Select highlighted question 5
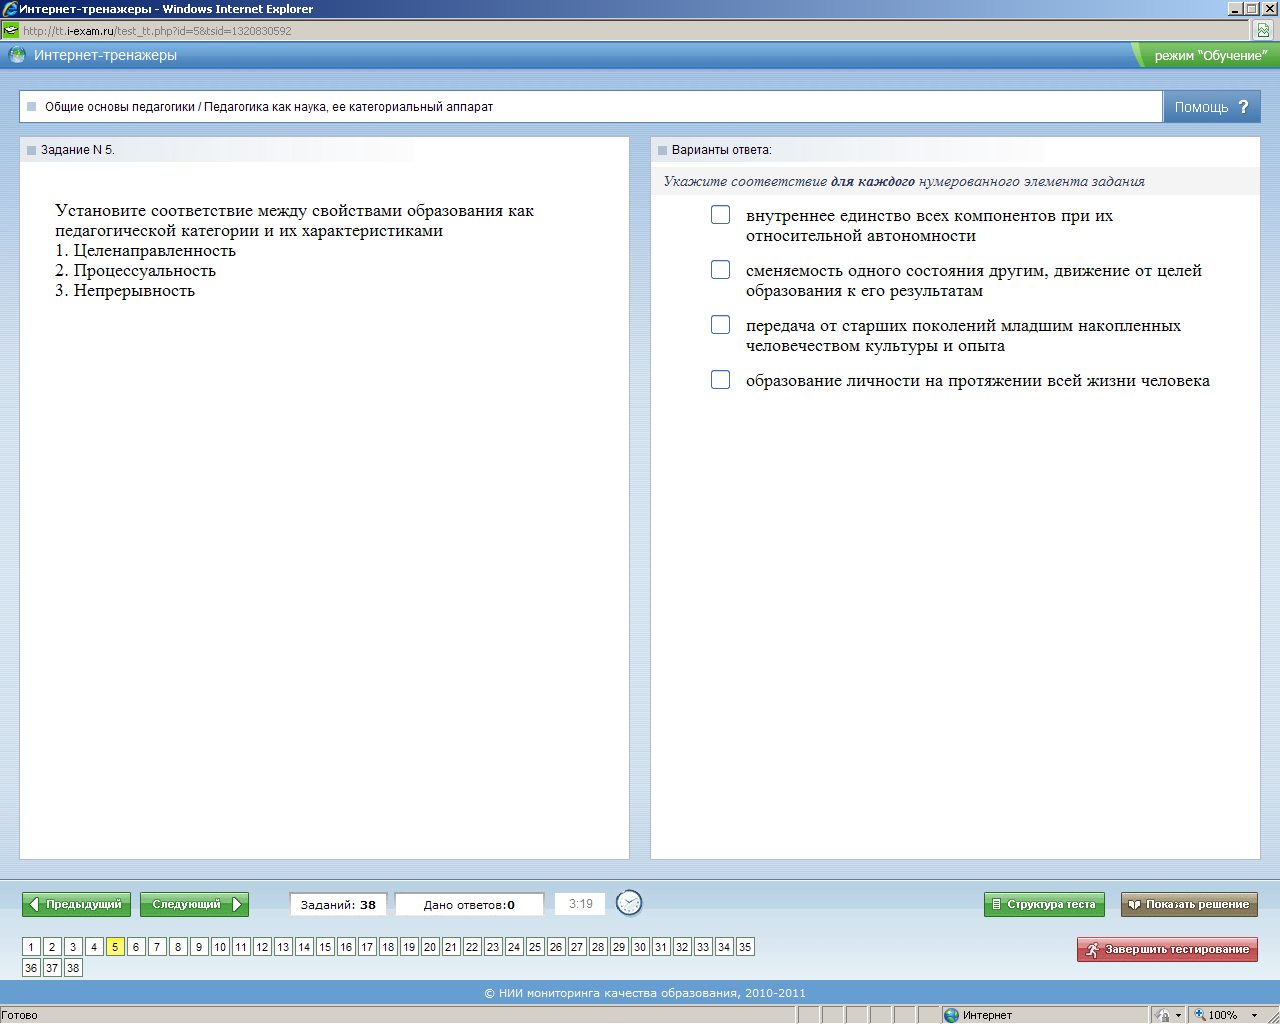 tap(115, 947)
